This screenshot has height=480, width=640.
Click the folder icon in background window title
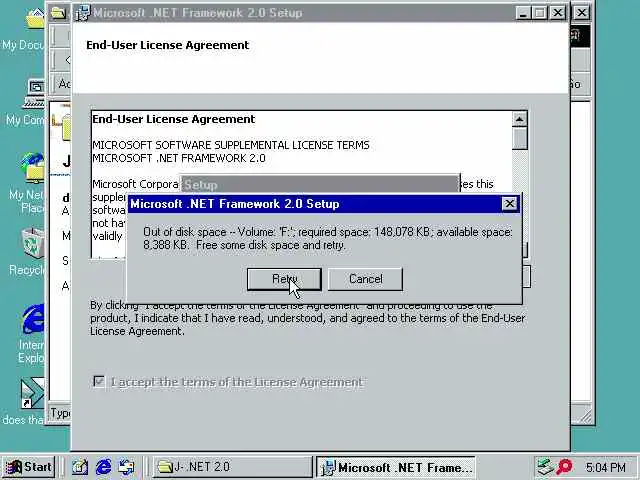(58, 13)
